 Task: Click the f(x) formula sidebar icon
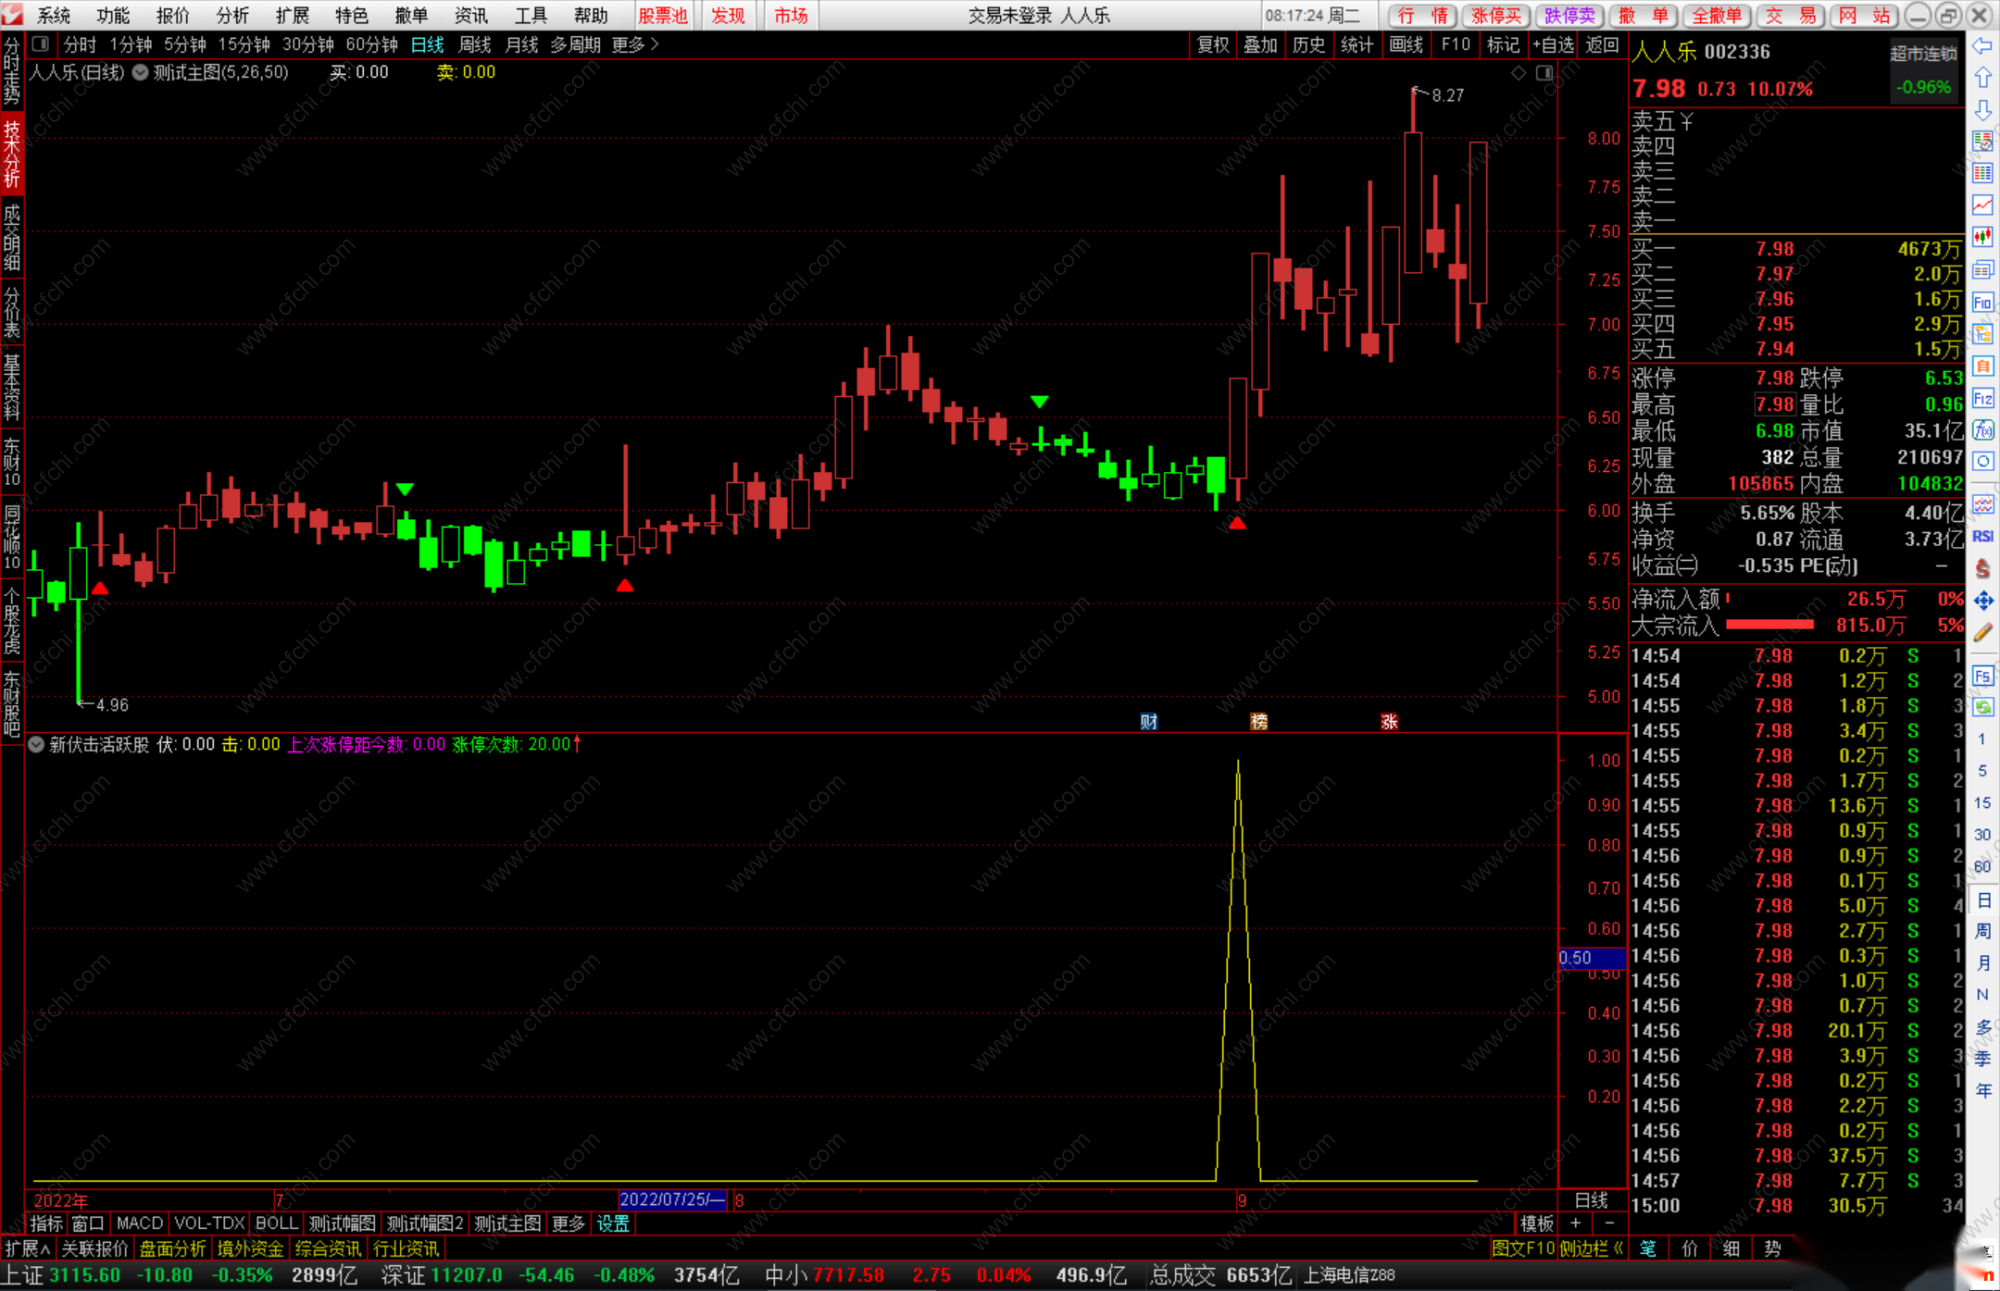click(1982, 431)
